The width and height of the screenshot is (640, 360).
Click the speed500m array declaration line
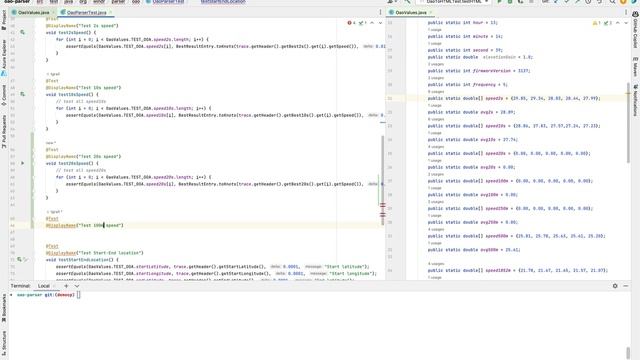[516, 236]
